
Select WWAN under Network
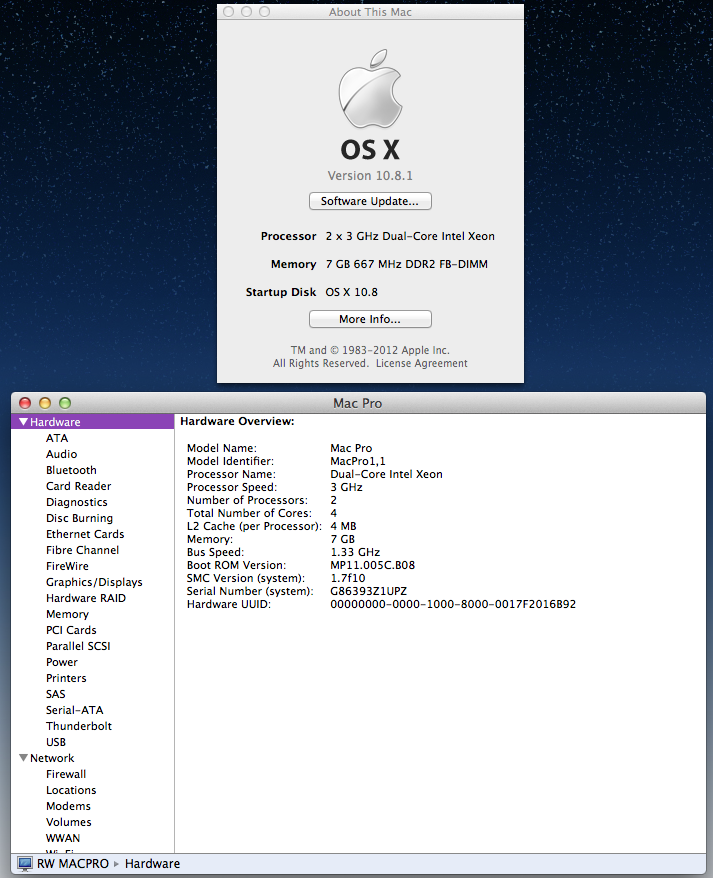63,838
